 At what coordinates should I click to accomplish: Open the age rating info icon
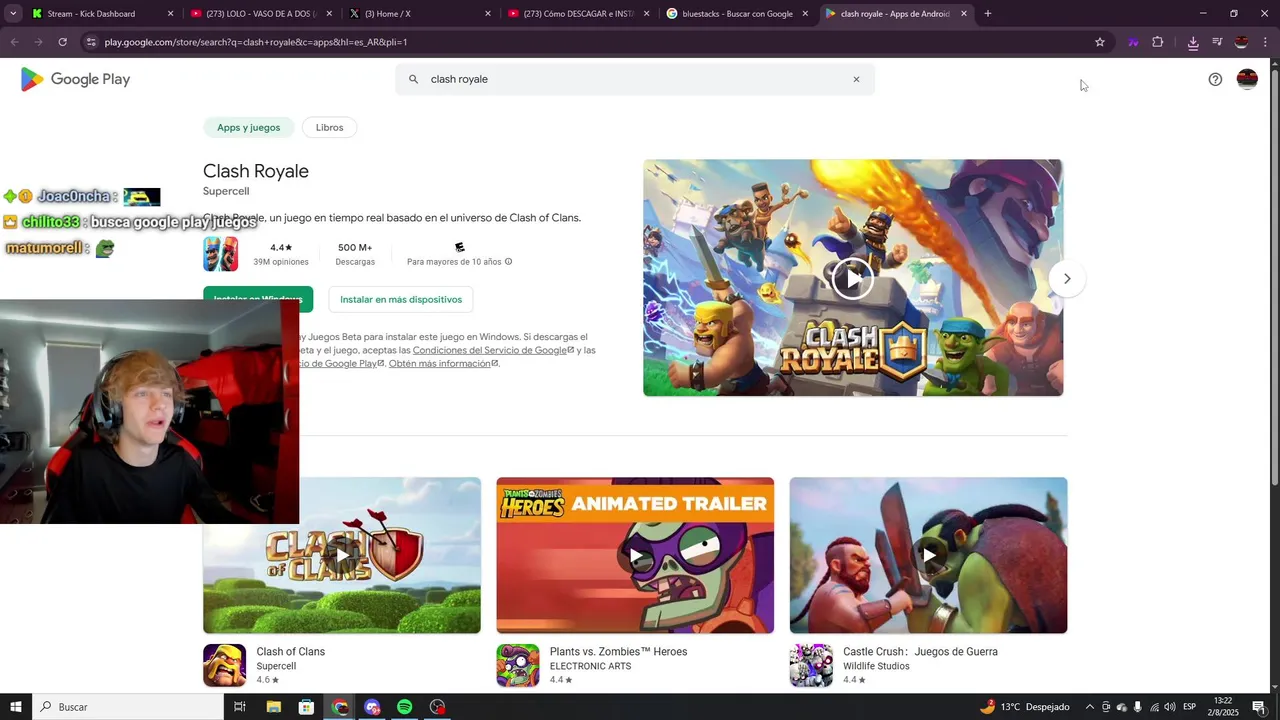(508, 262)
